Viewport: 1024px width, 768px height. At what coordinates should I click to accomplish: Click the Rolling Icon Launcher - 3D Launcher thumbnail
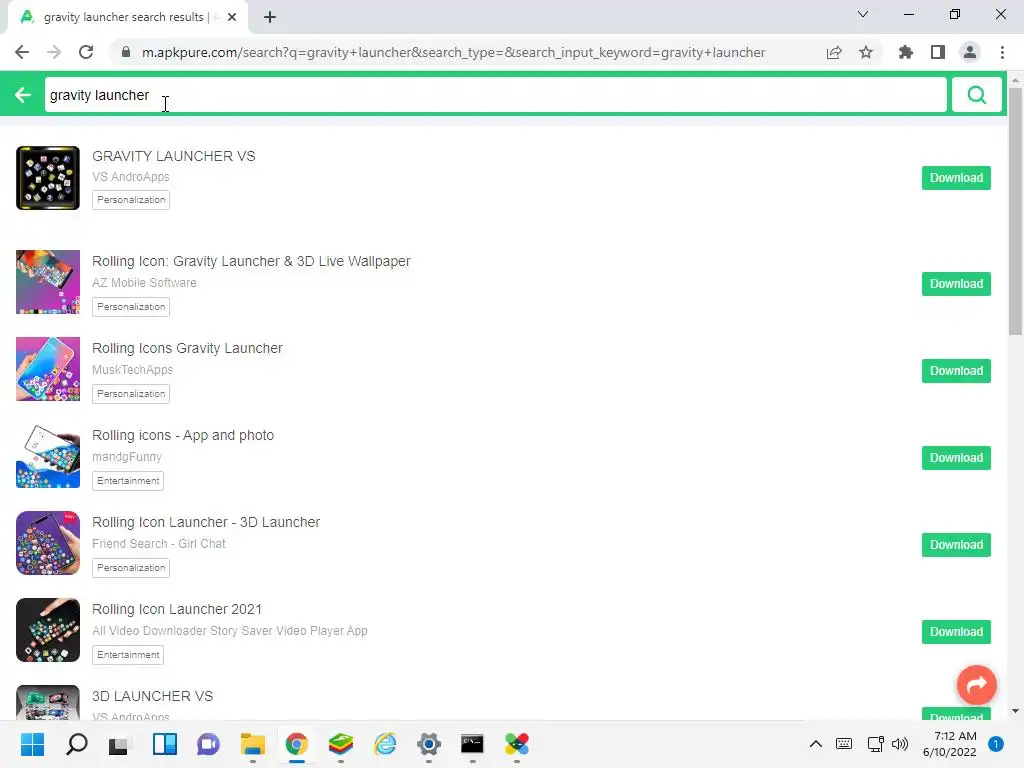[48, 543]
